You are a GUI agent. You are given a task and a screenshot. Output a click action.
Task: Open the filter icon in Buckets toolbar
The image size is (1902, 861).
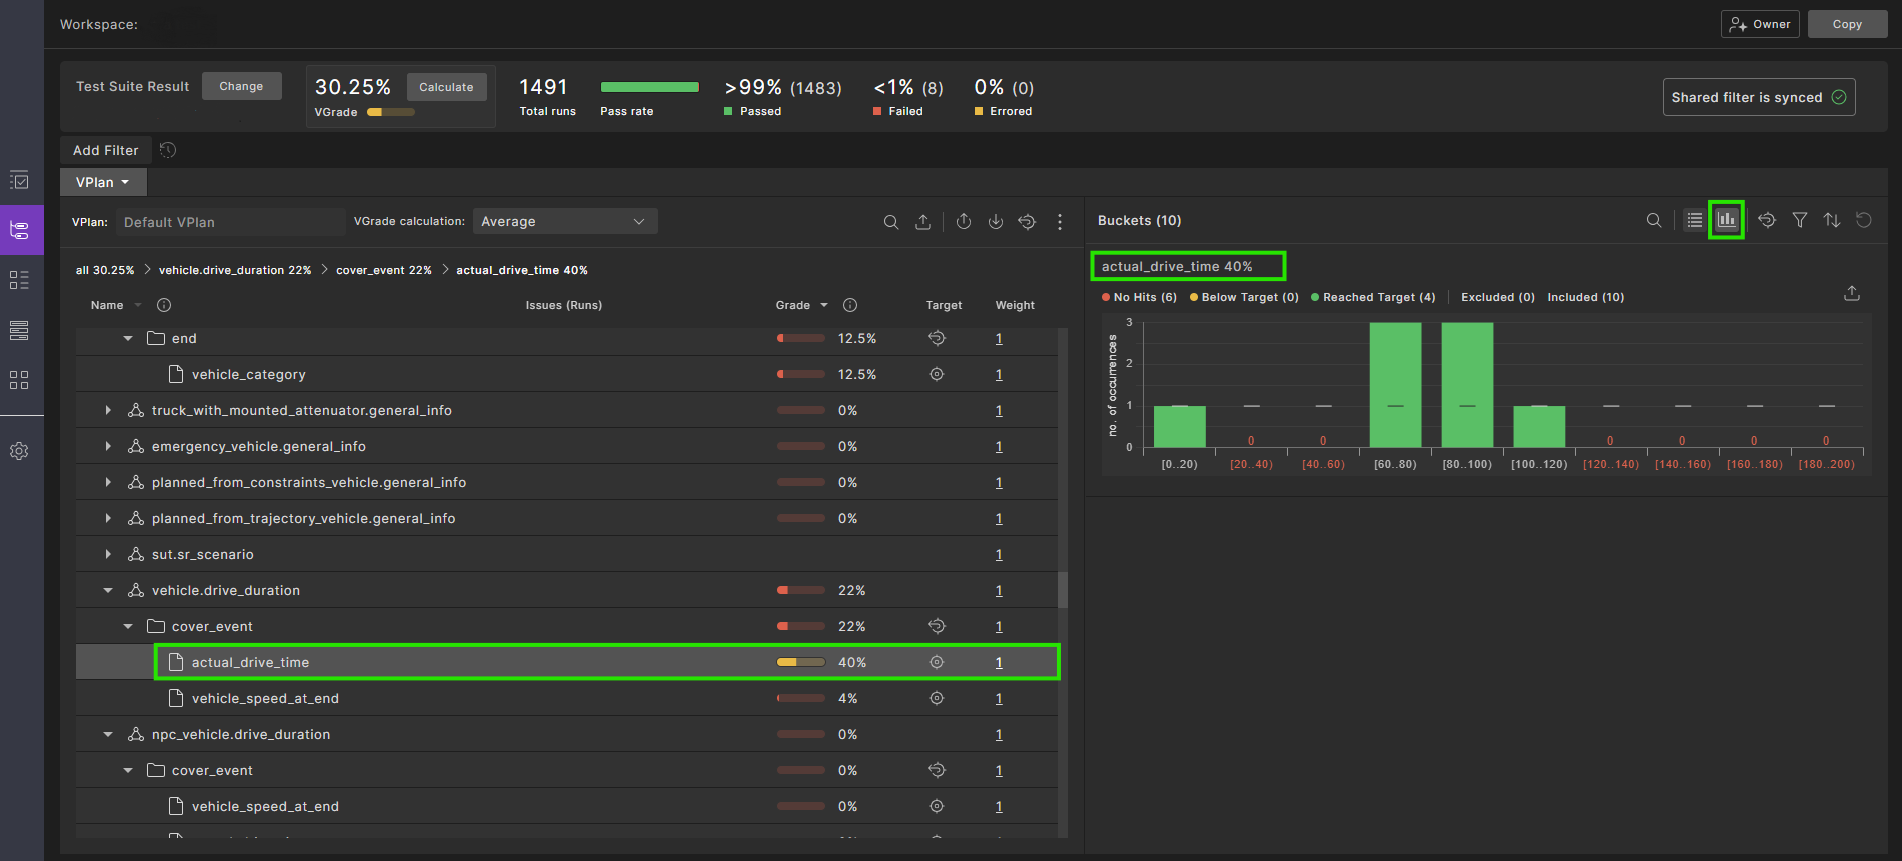(1799, 220)
